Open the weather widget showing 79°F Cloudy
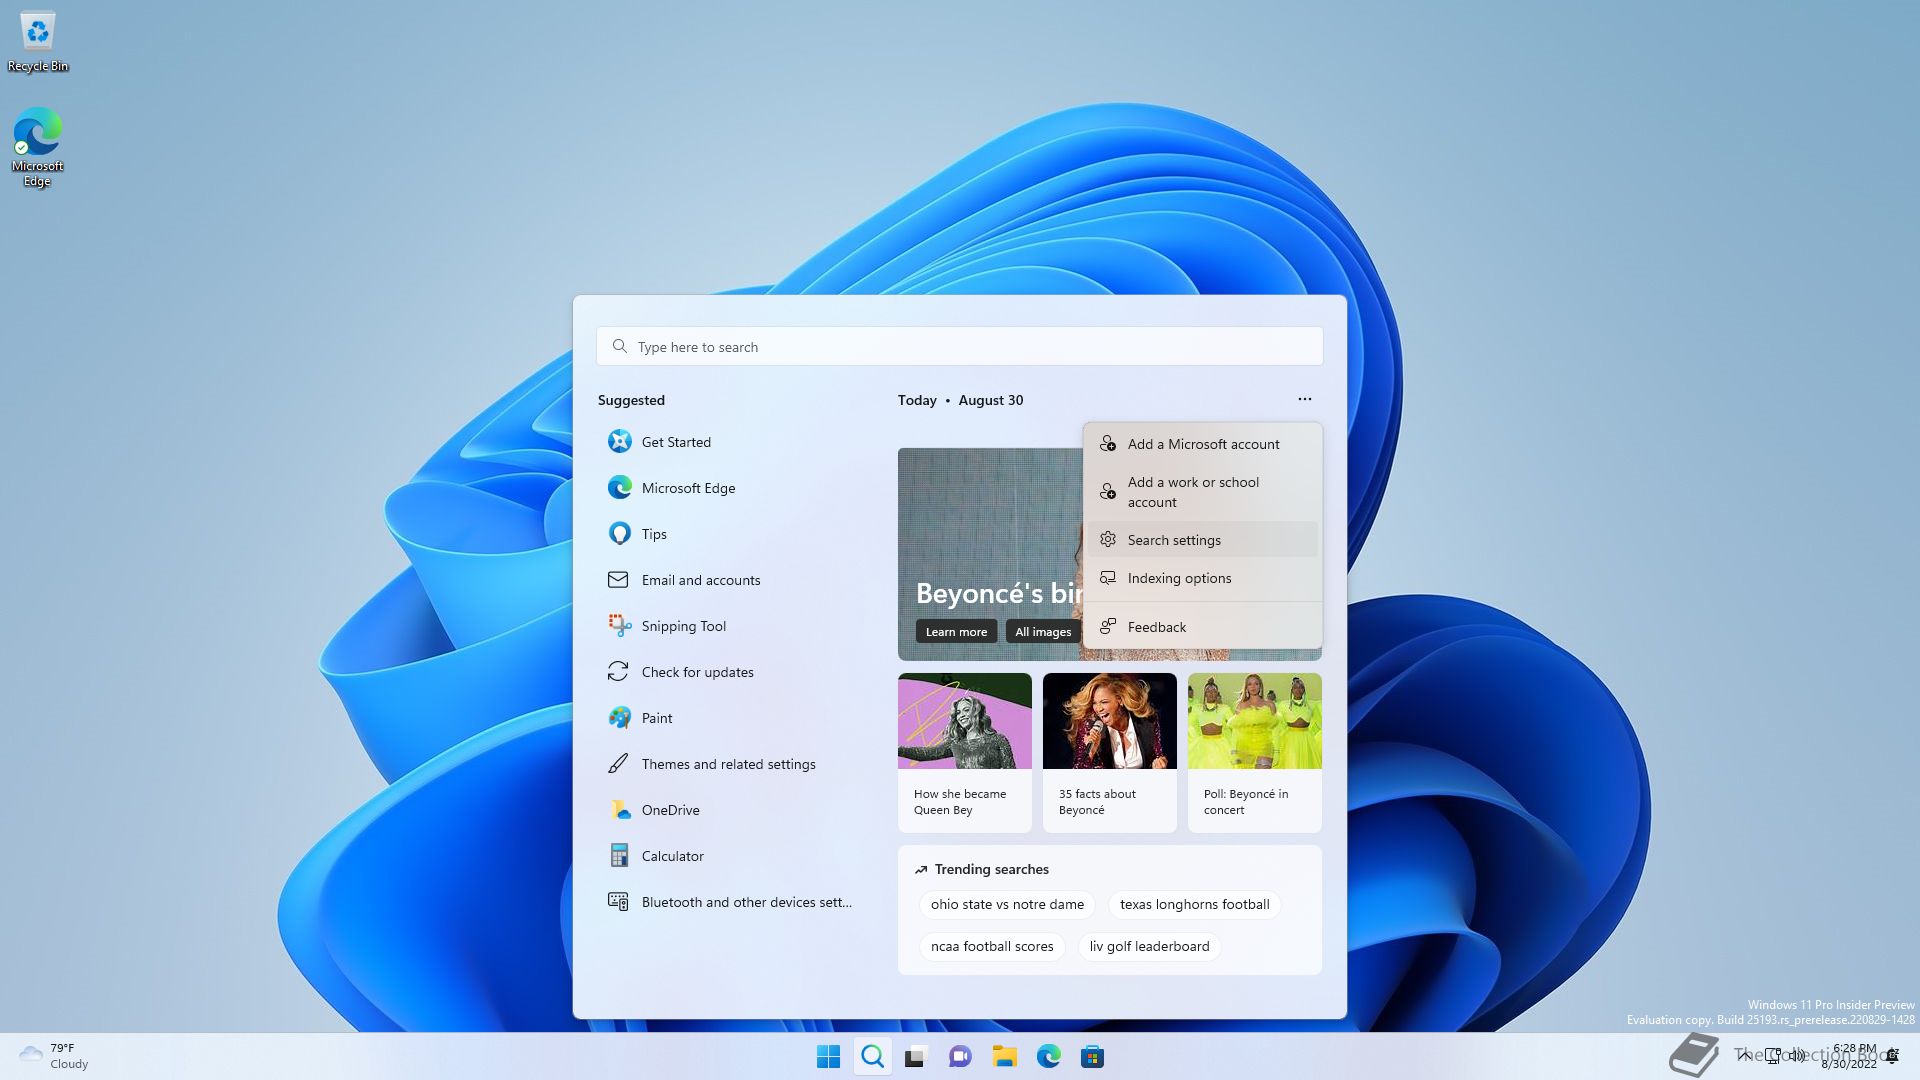 click(55, 1056)
